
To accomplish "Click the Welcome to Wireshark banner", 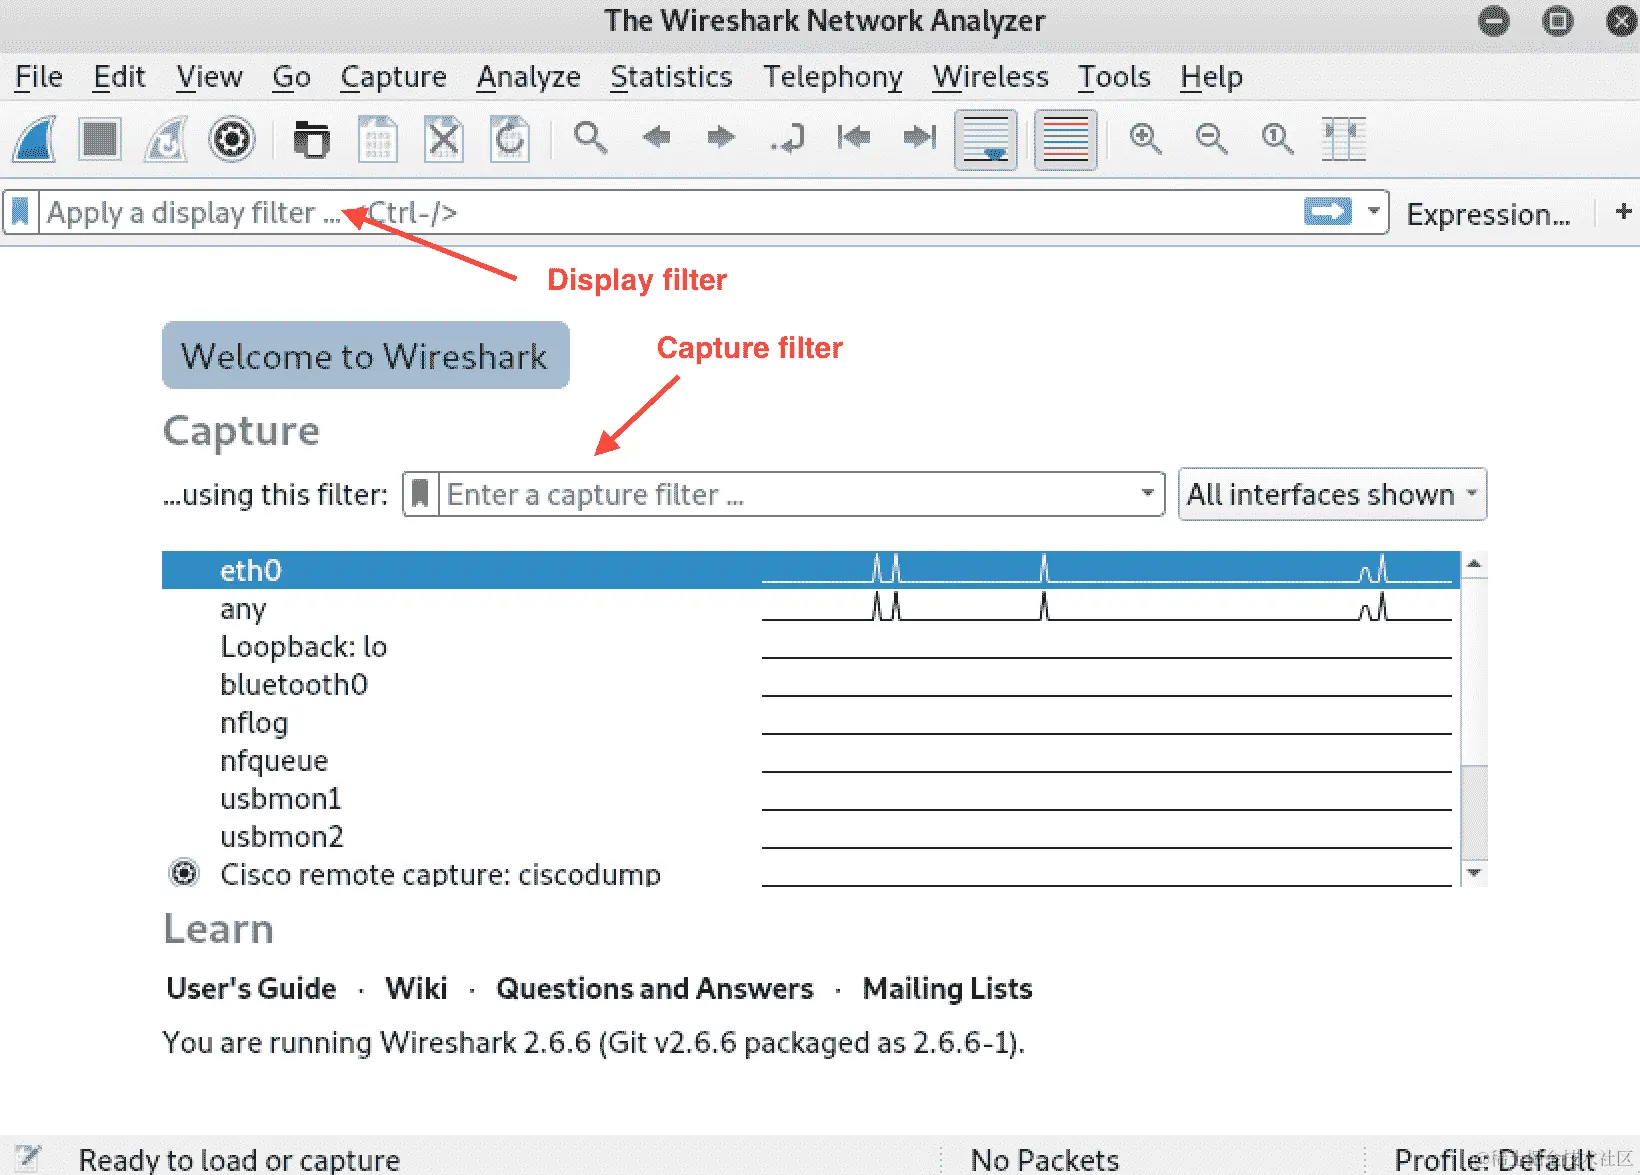I will [x=365, y=355].
